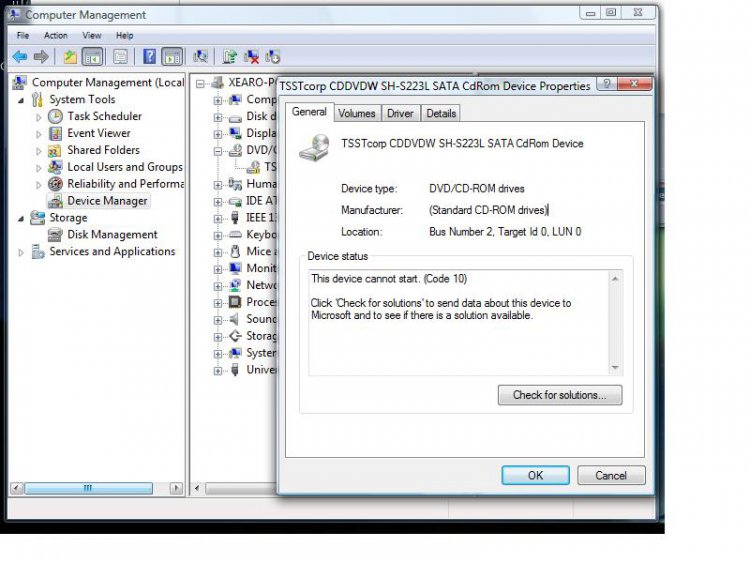Click the dialog's question mark help button
The height and width of the screenshot is (563, 750).
tap(607, 84)
